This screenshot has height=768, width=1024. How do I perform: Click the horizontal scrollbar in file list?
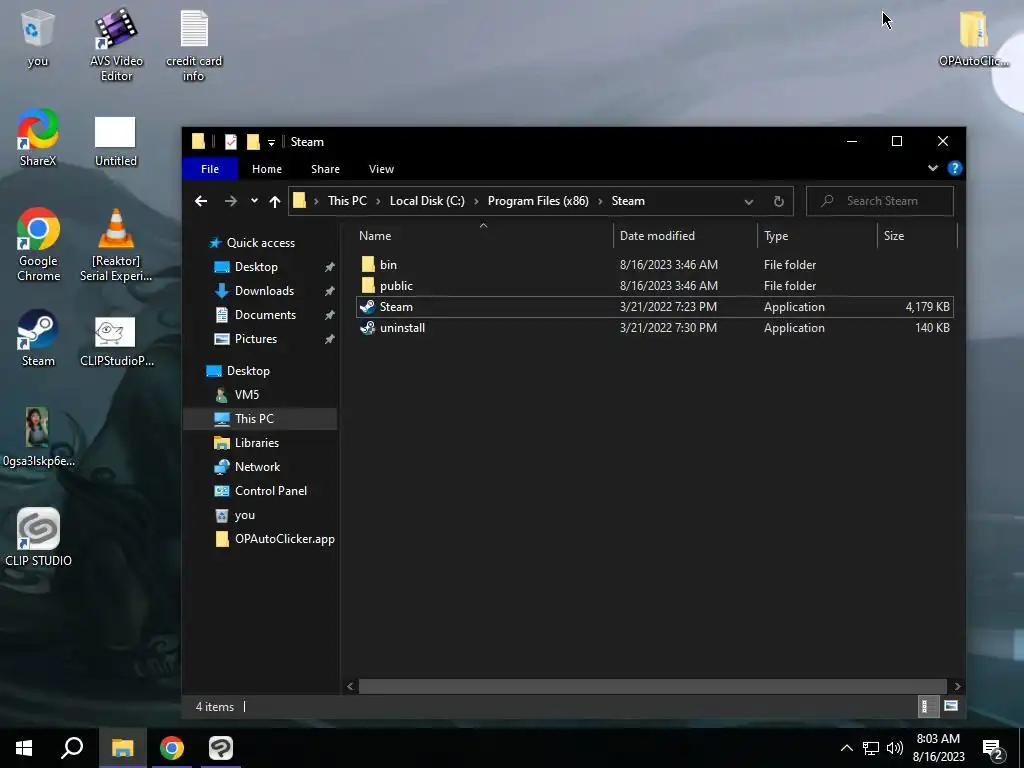click(653, 686)
